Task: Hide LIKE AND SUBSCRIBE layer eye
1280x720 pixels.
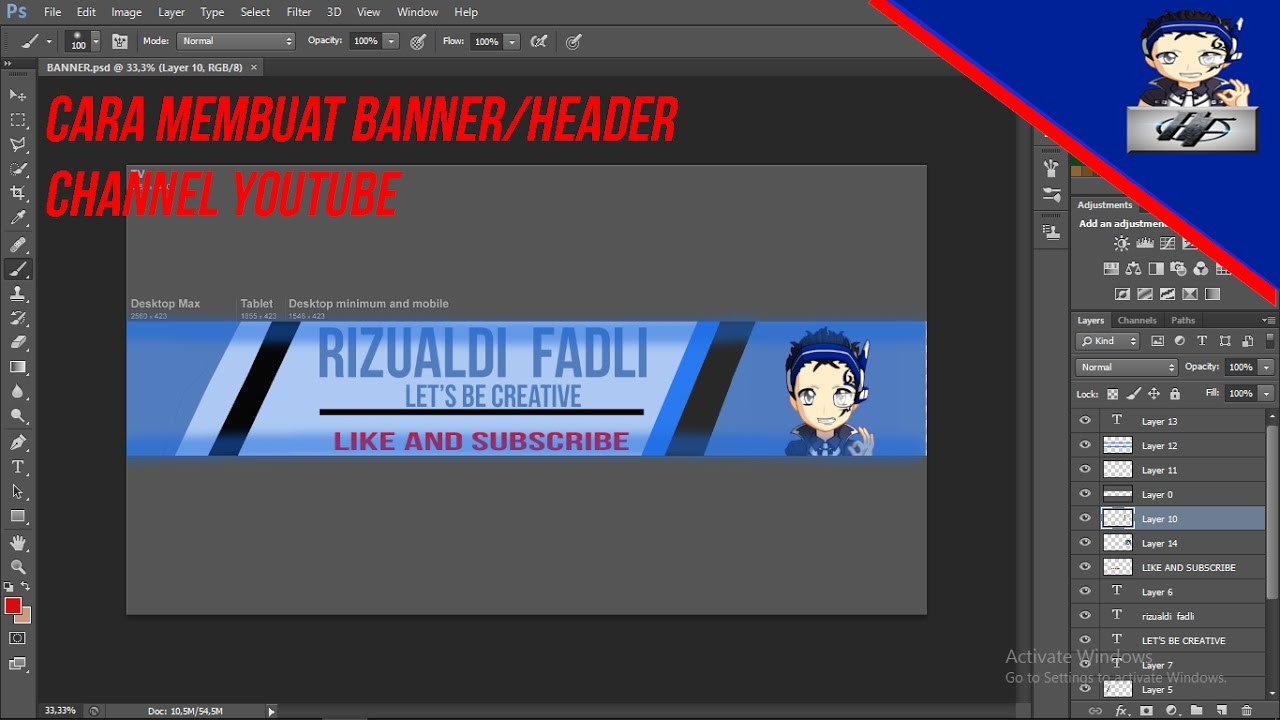Action: [1085, 567]
